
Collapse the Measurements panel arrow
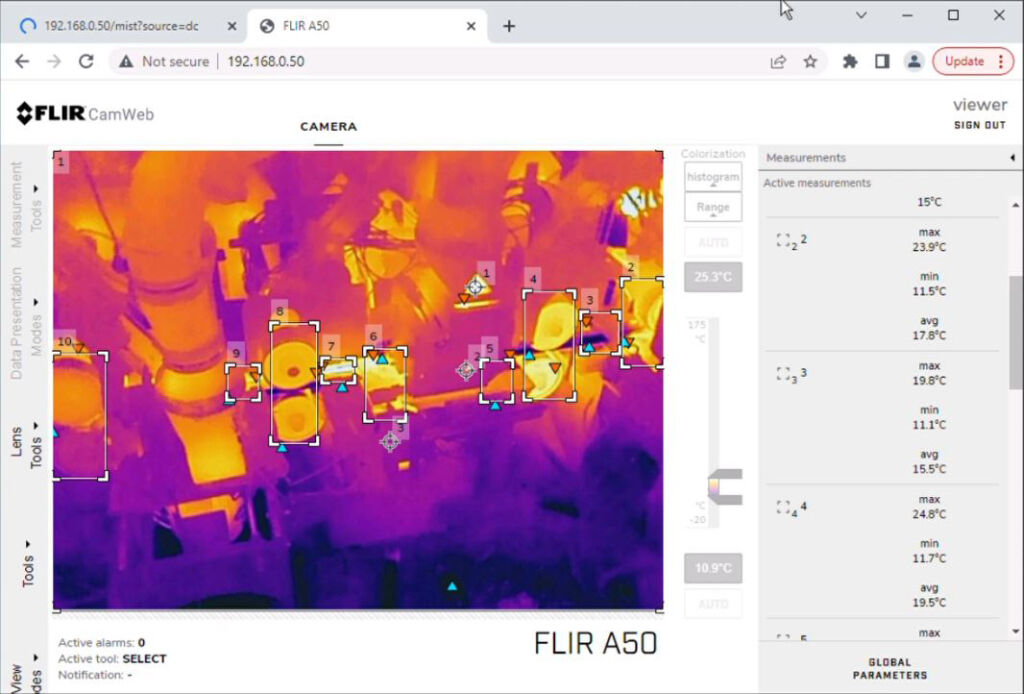(1012, 158)
